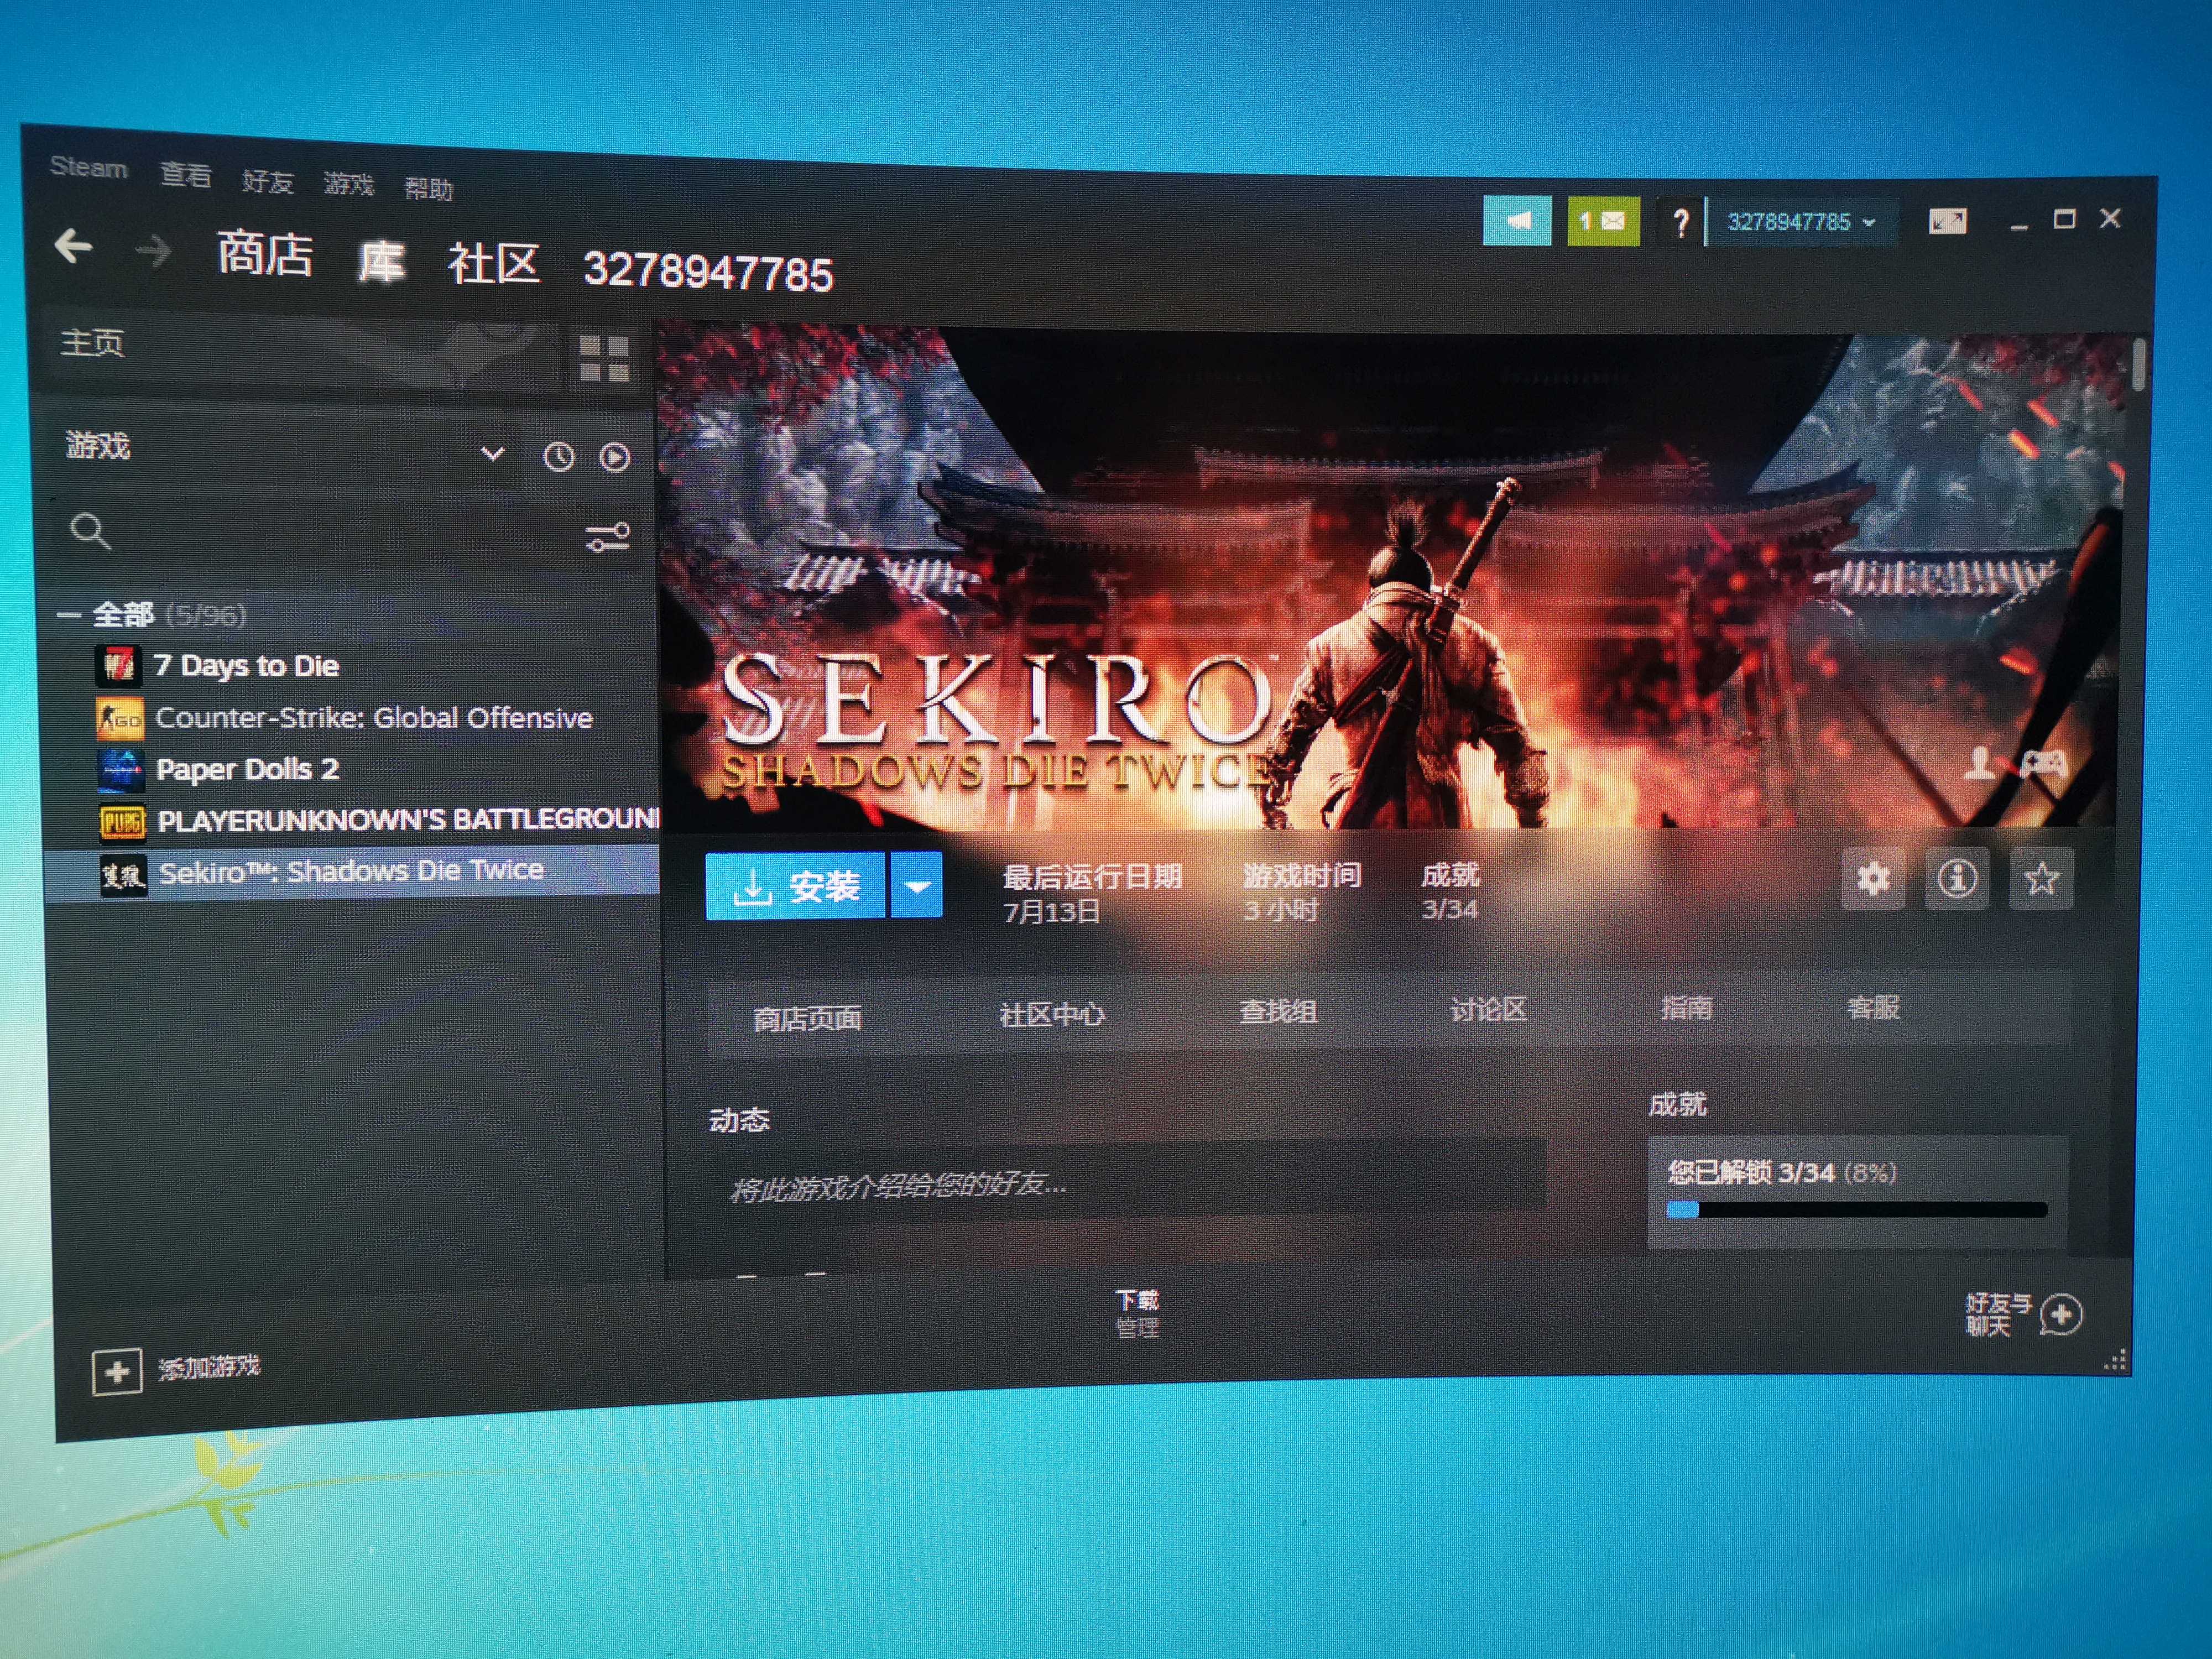Go to the 商店 tab
Viewport: 2212px width, 1659px height.
[264, 254]
